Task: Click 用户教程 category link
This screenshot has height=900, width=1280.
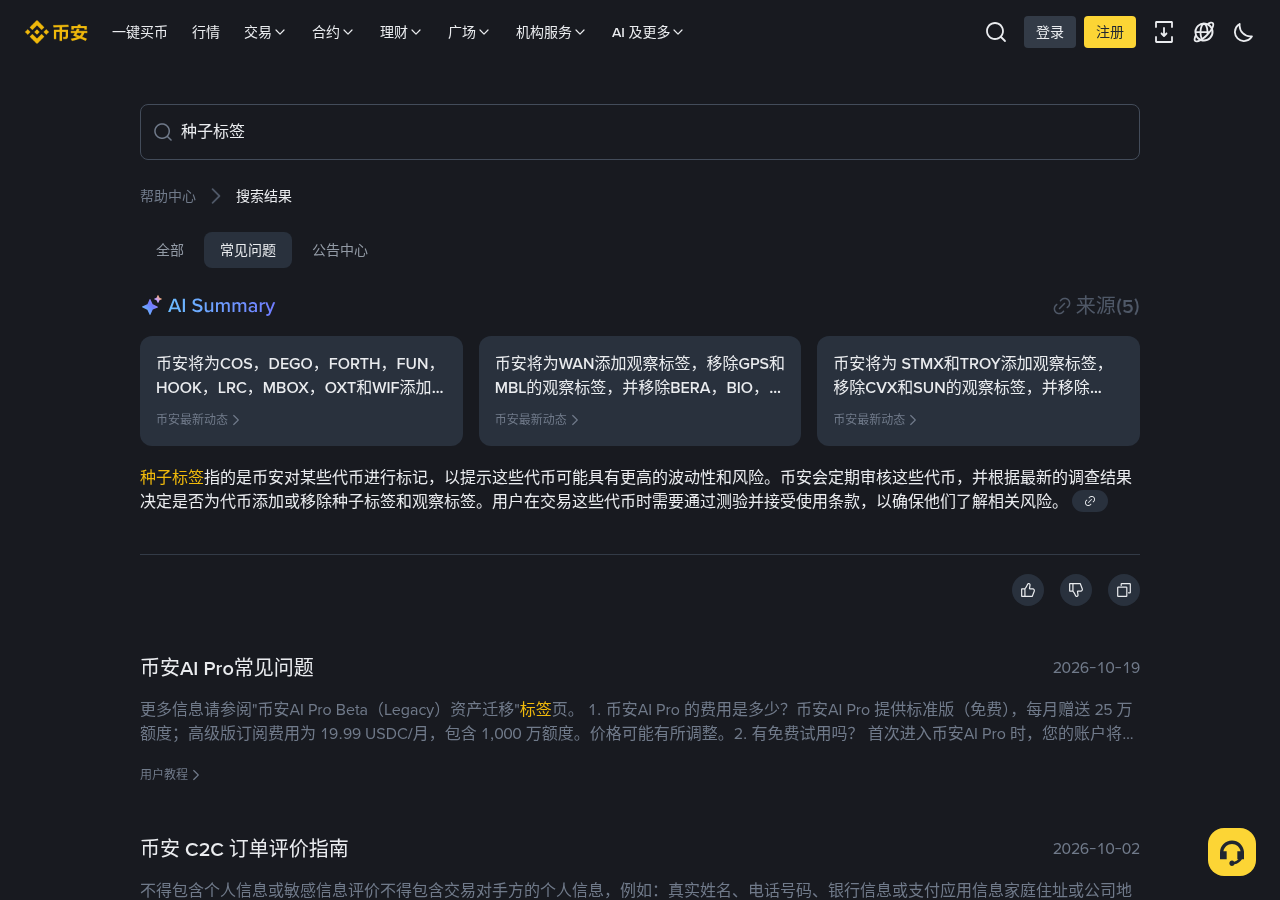Action: 170,774
